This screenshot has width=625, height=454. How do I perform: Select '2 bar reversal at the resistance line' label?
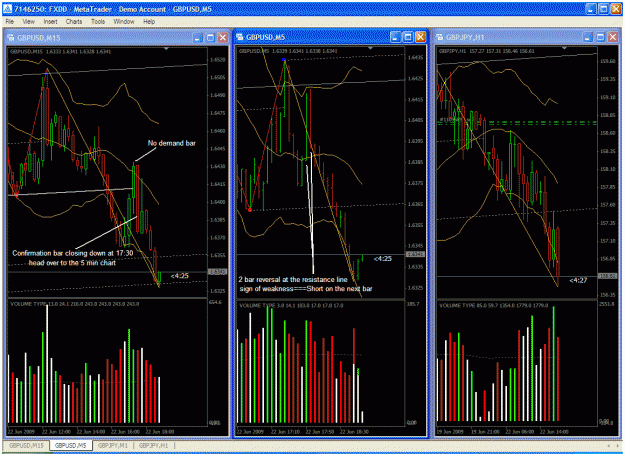tap(293, 279)
